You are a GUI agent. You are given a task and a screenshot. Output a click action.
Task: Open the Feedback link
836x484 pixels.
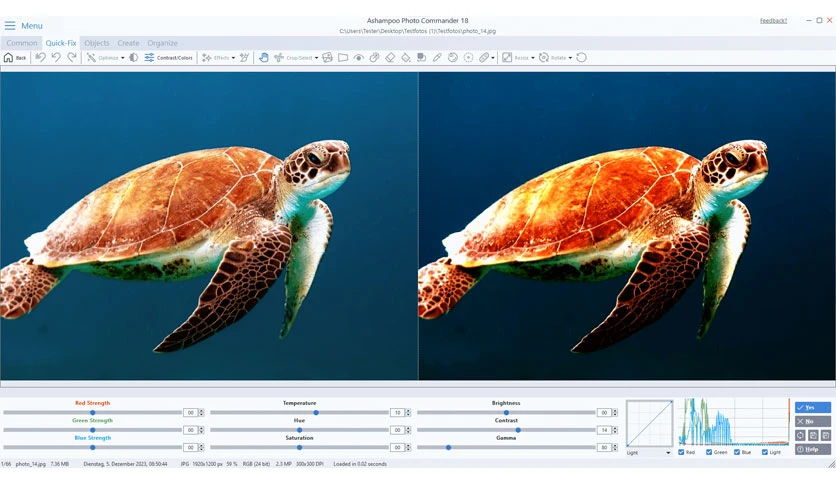[x=773, y=21]
